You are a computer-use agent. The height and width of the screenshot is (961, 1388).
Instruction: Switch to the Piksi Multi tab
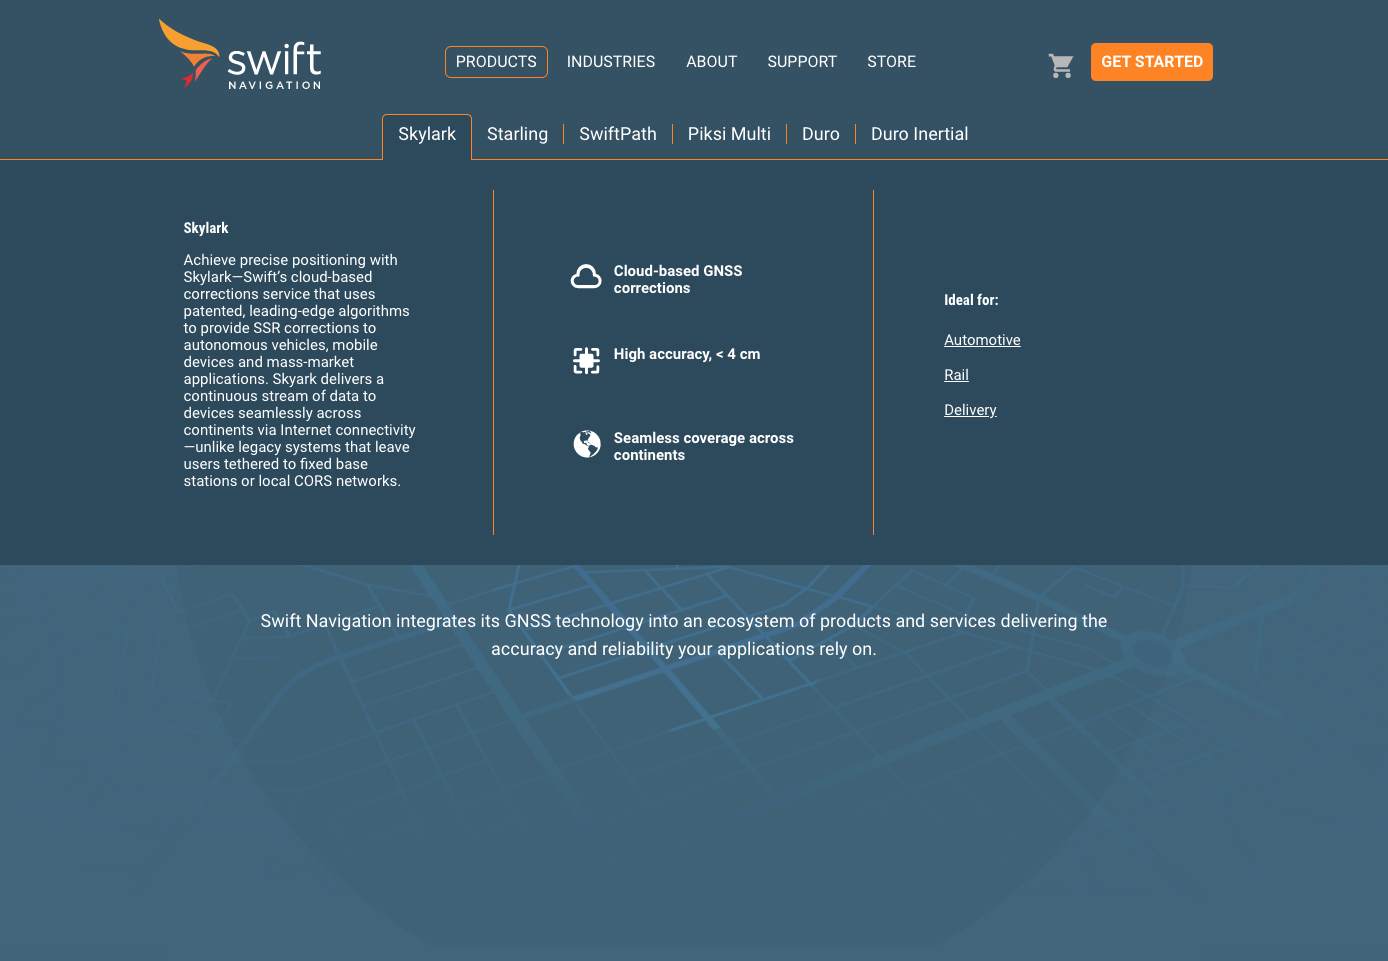coord(729,134)
